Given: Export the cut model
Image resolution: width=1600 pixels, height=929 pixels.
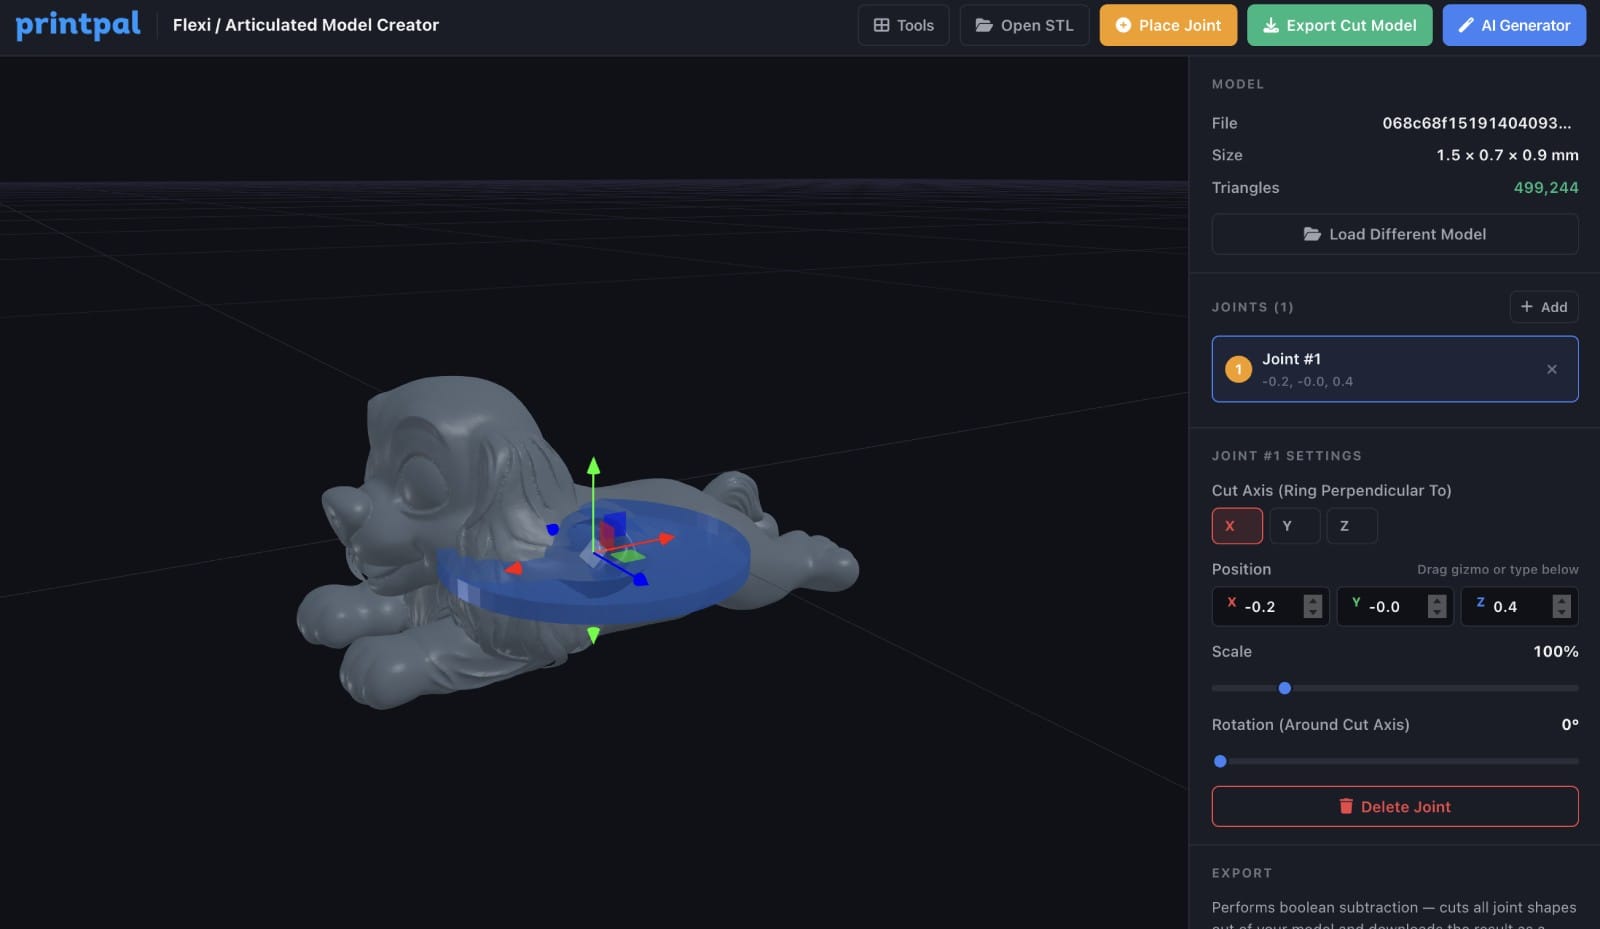Looking at the screenshot, I should click(1339, 25).
